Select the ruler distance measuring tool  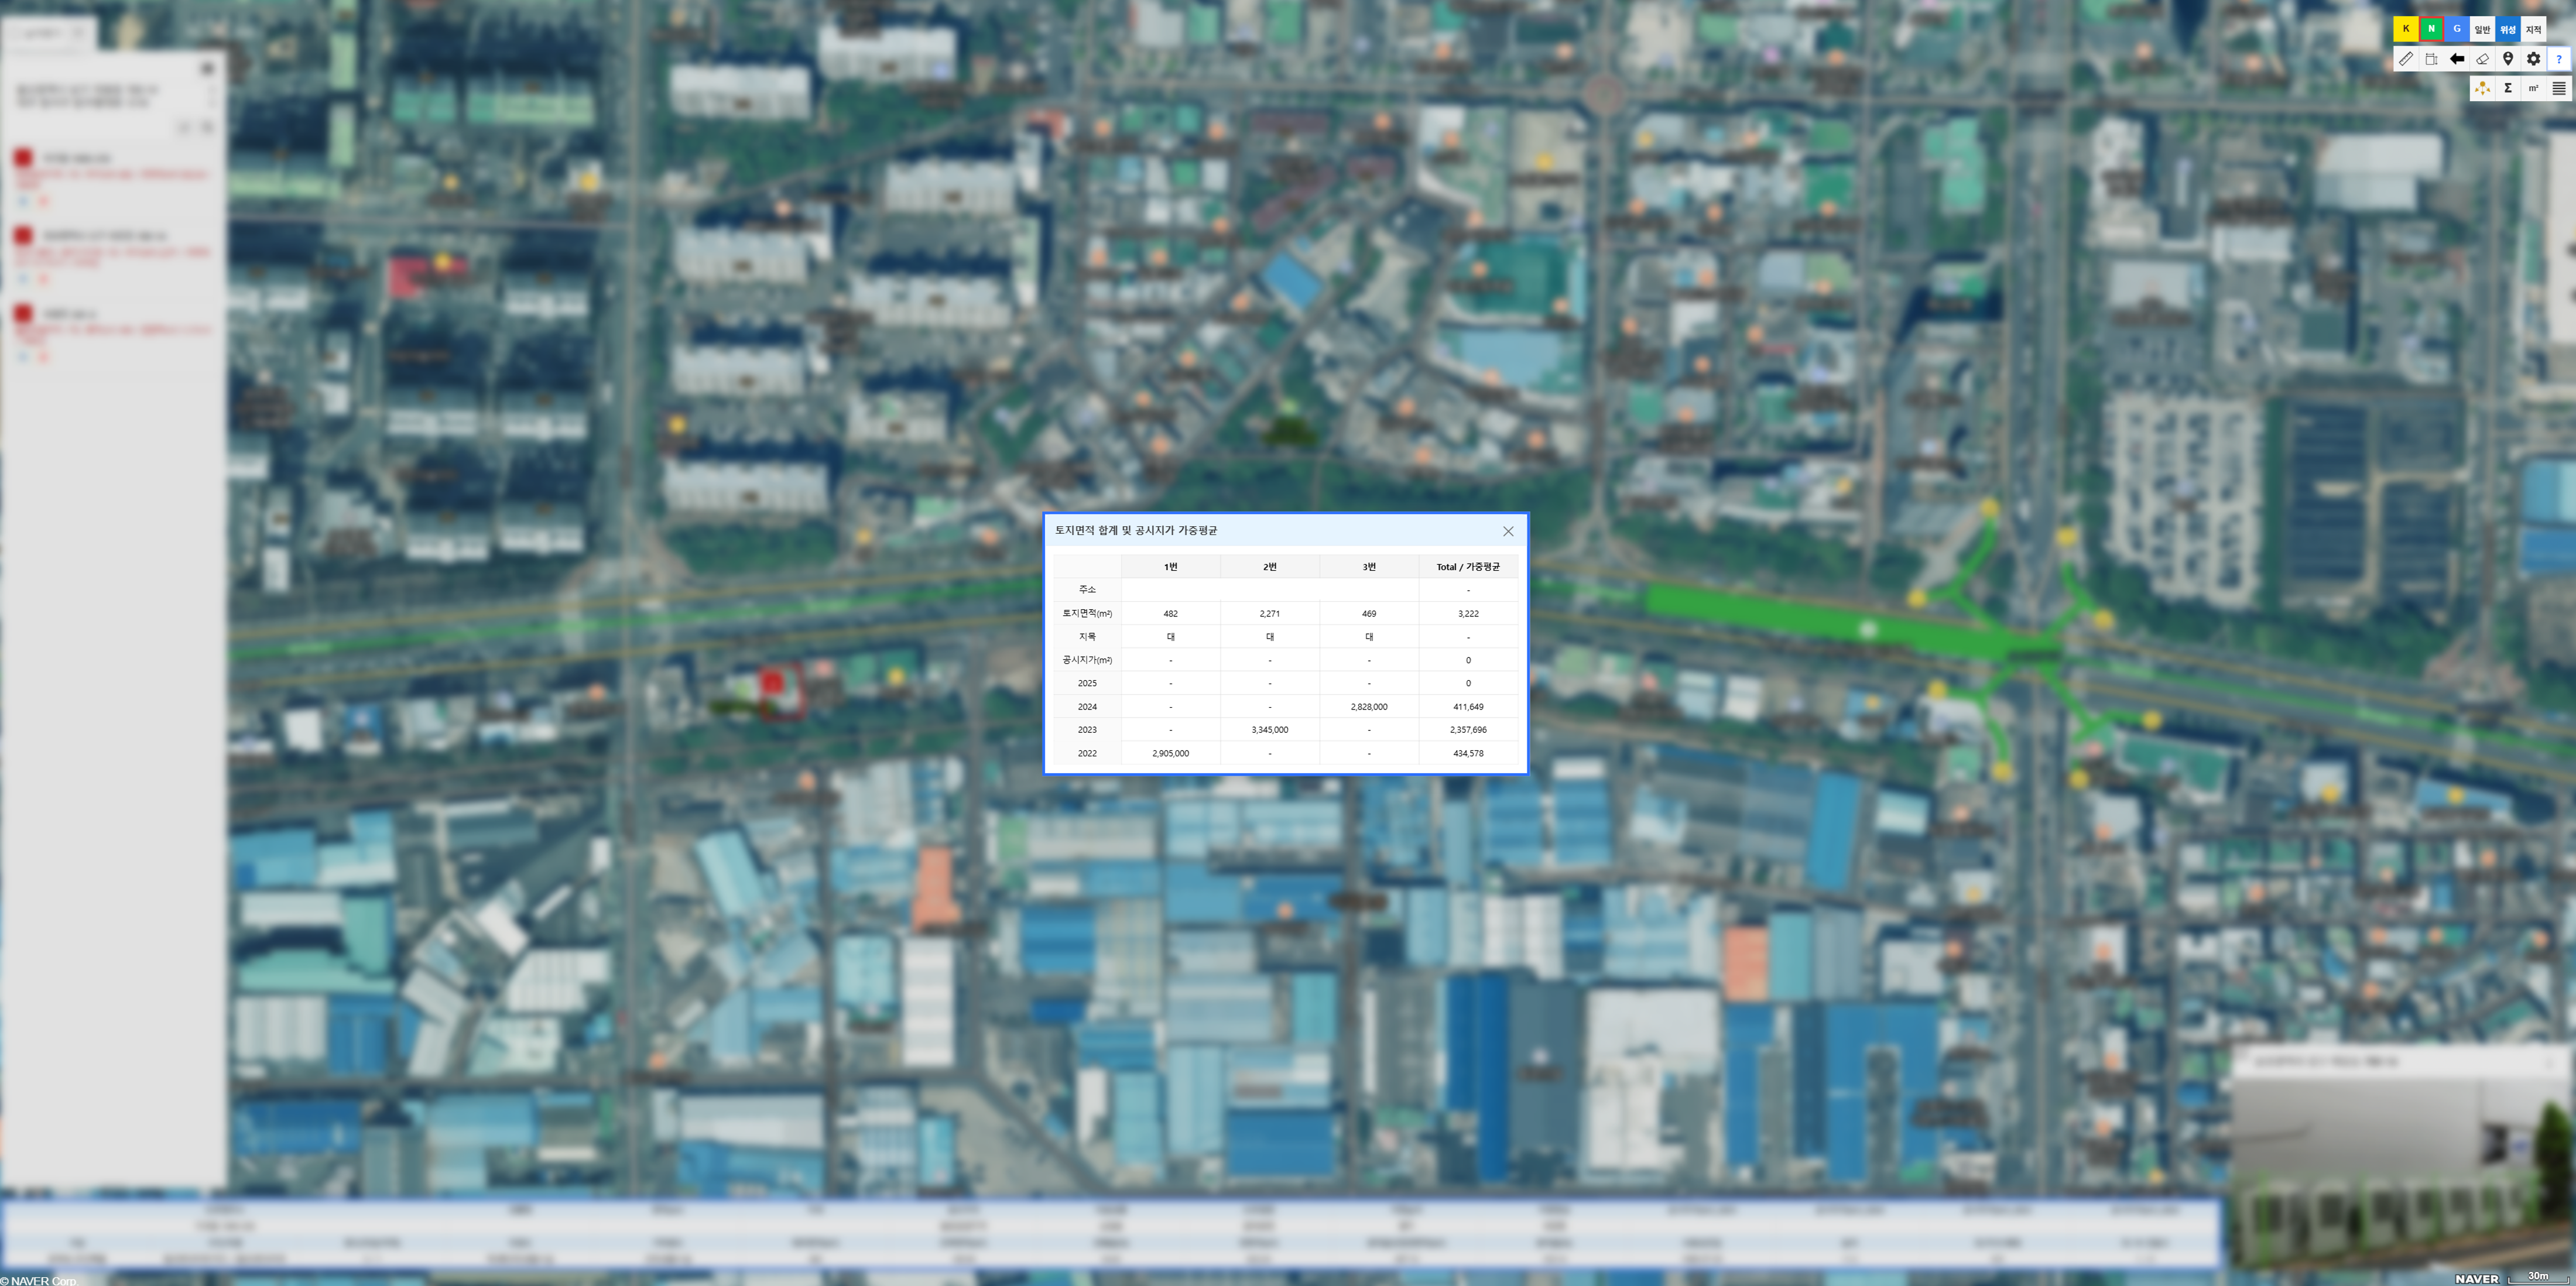click(x=2406, y=59)
